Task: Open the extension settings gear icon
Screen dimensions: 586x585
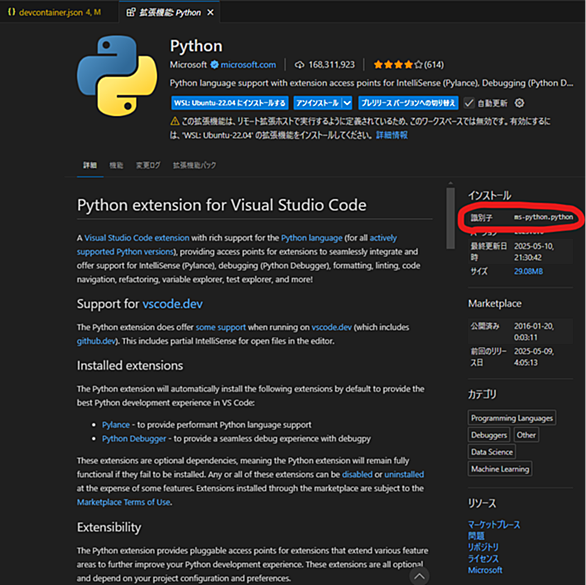Action: (519, 103)
